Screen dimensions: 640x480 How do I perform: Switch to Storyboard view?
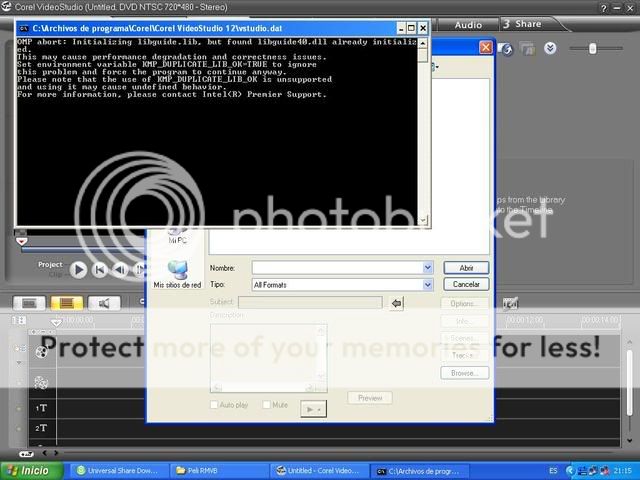tap(29, 303)
